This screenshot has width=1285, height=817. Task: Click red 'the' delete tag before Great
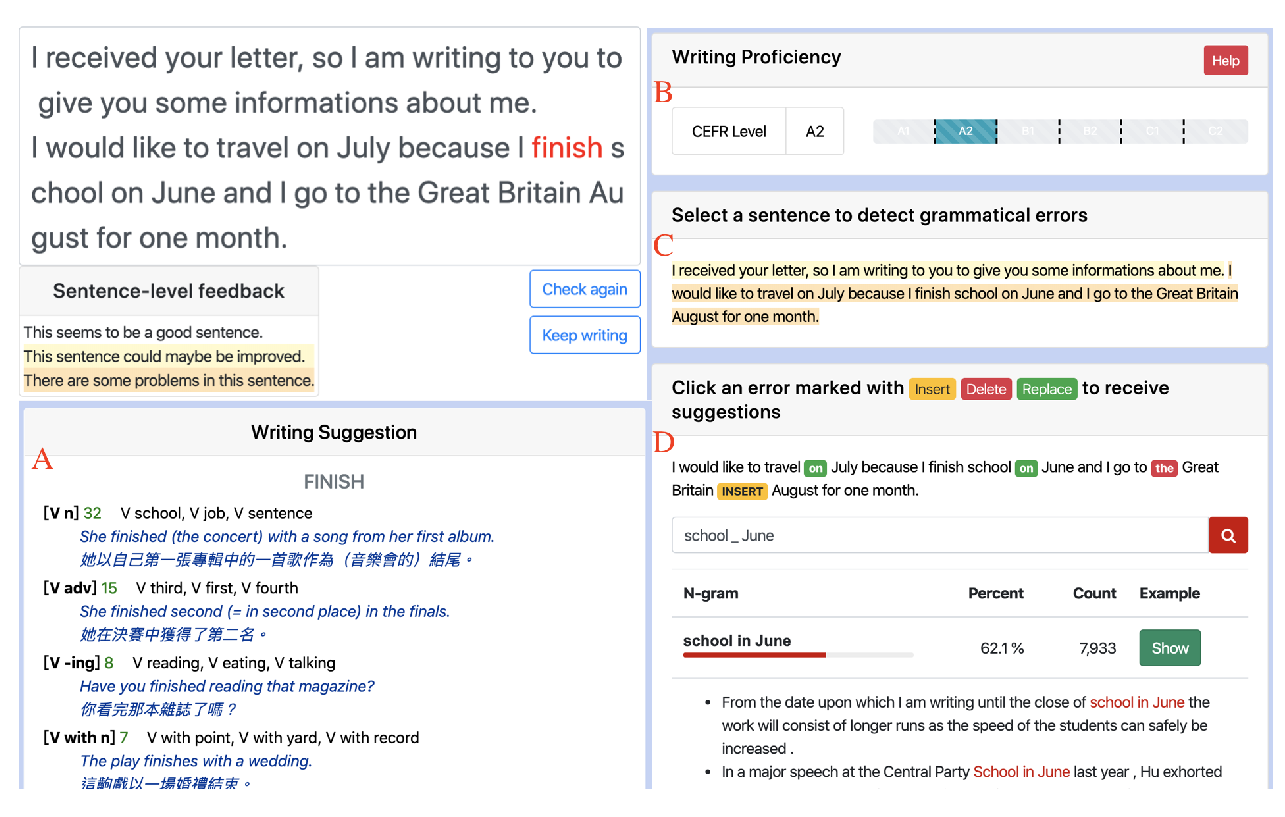point(1164,468)
